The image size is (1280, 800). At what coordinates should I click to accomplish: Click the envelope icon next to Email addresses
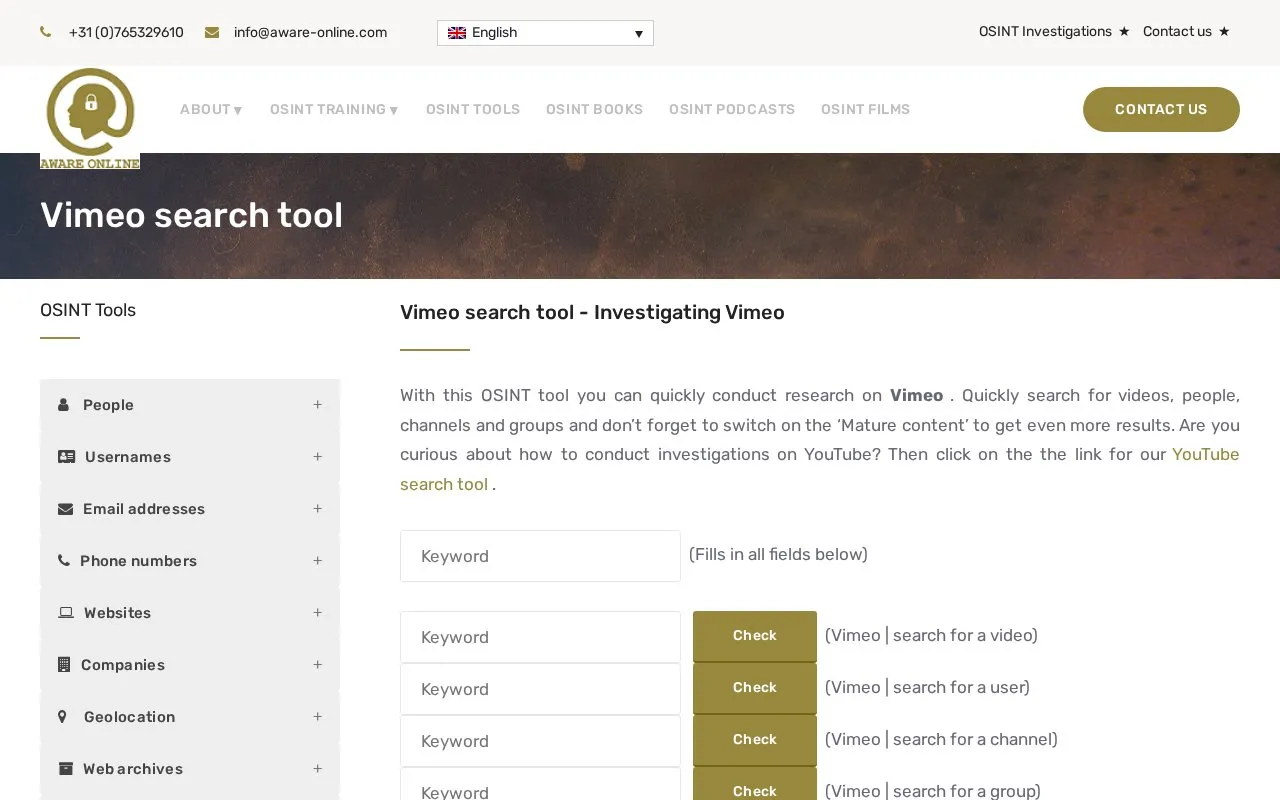(x=66, y=509)
